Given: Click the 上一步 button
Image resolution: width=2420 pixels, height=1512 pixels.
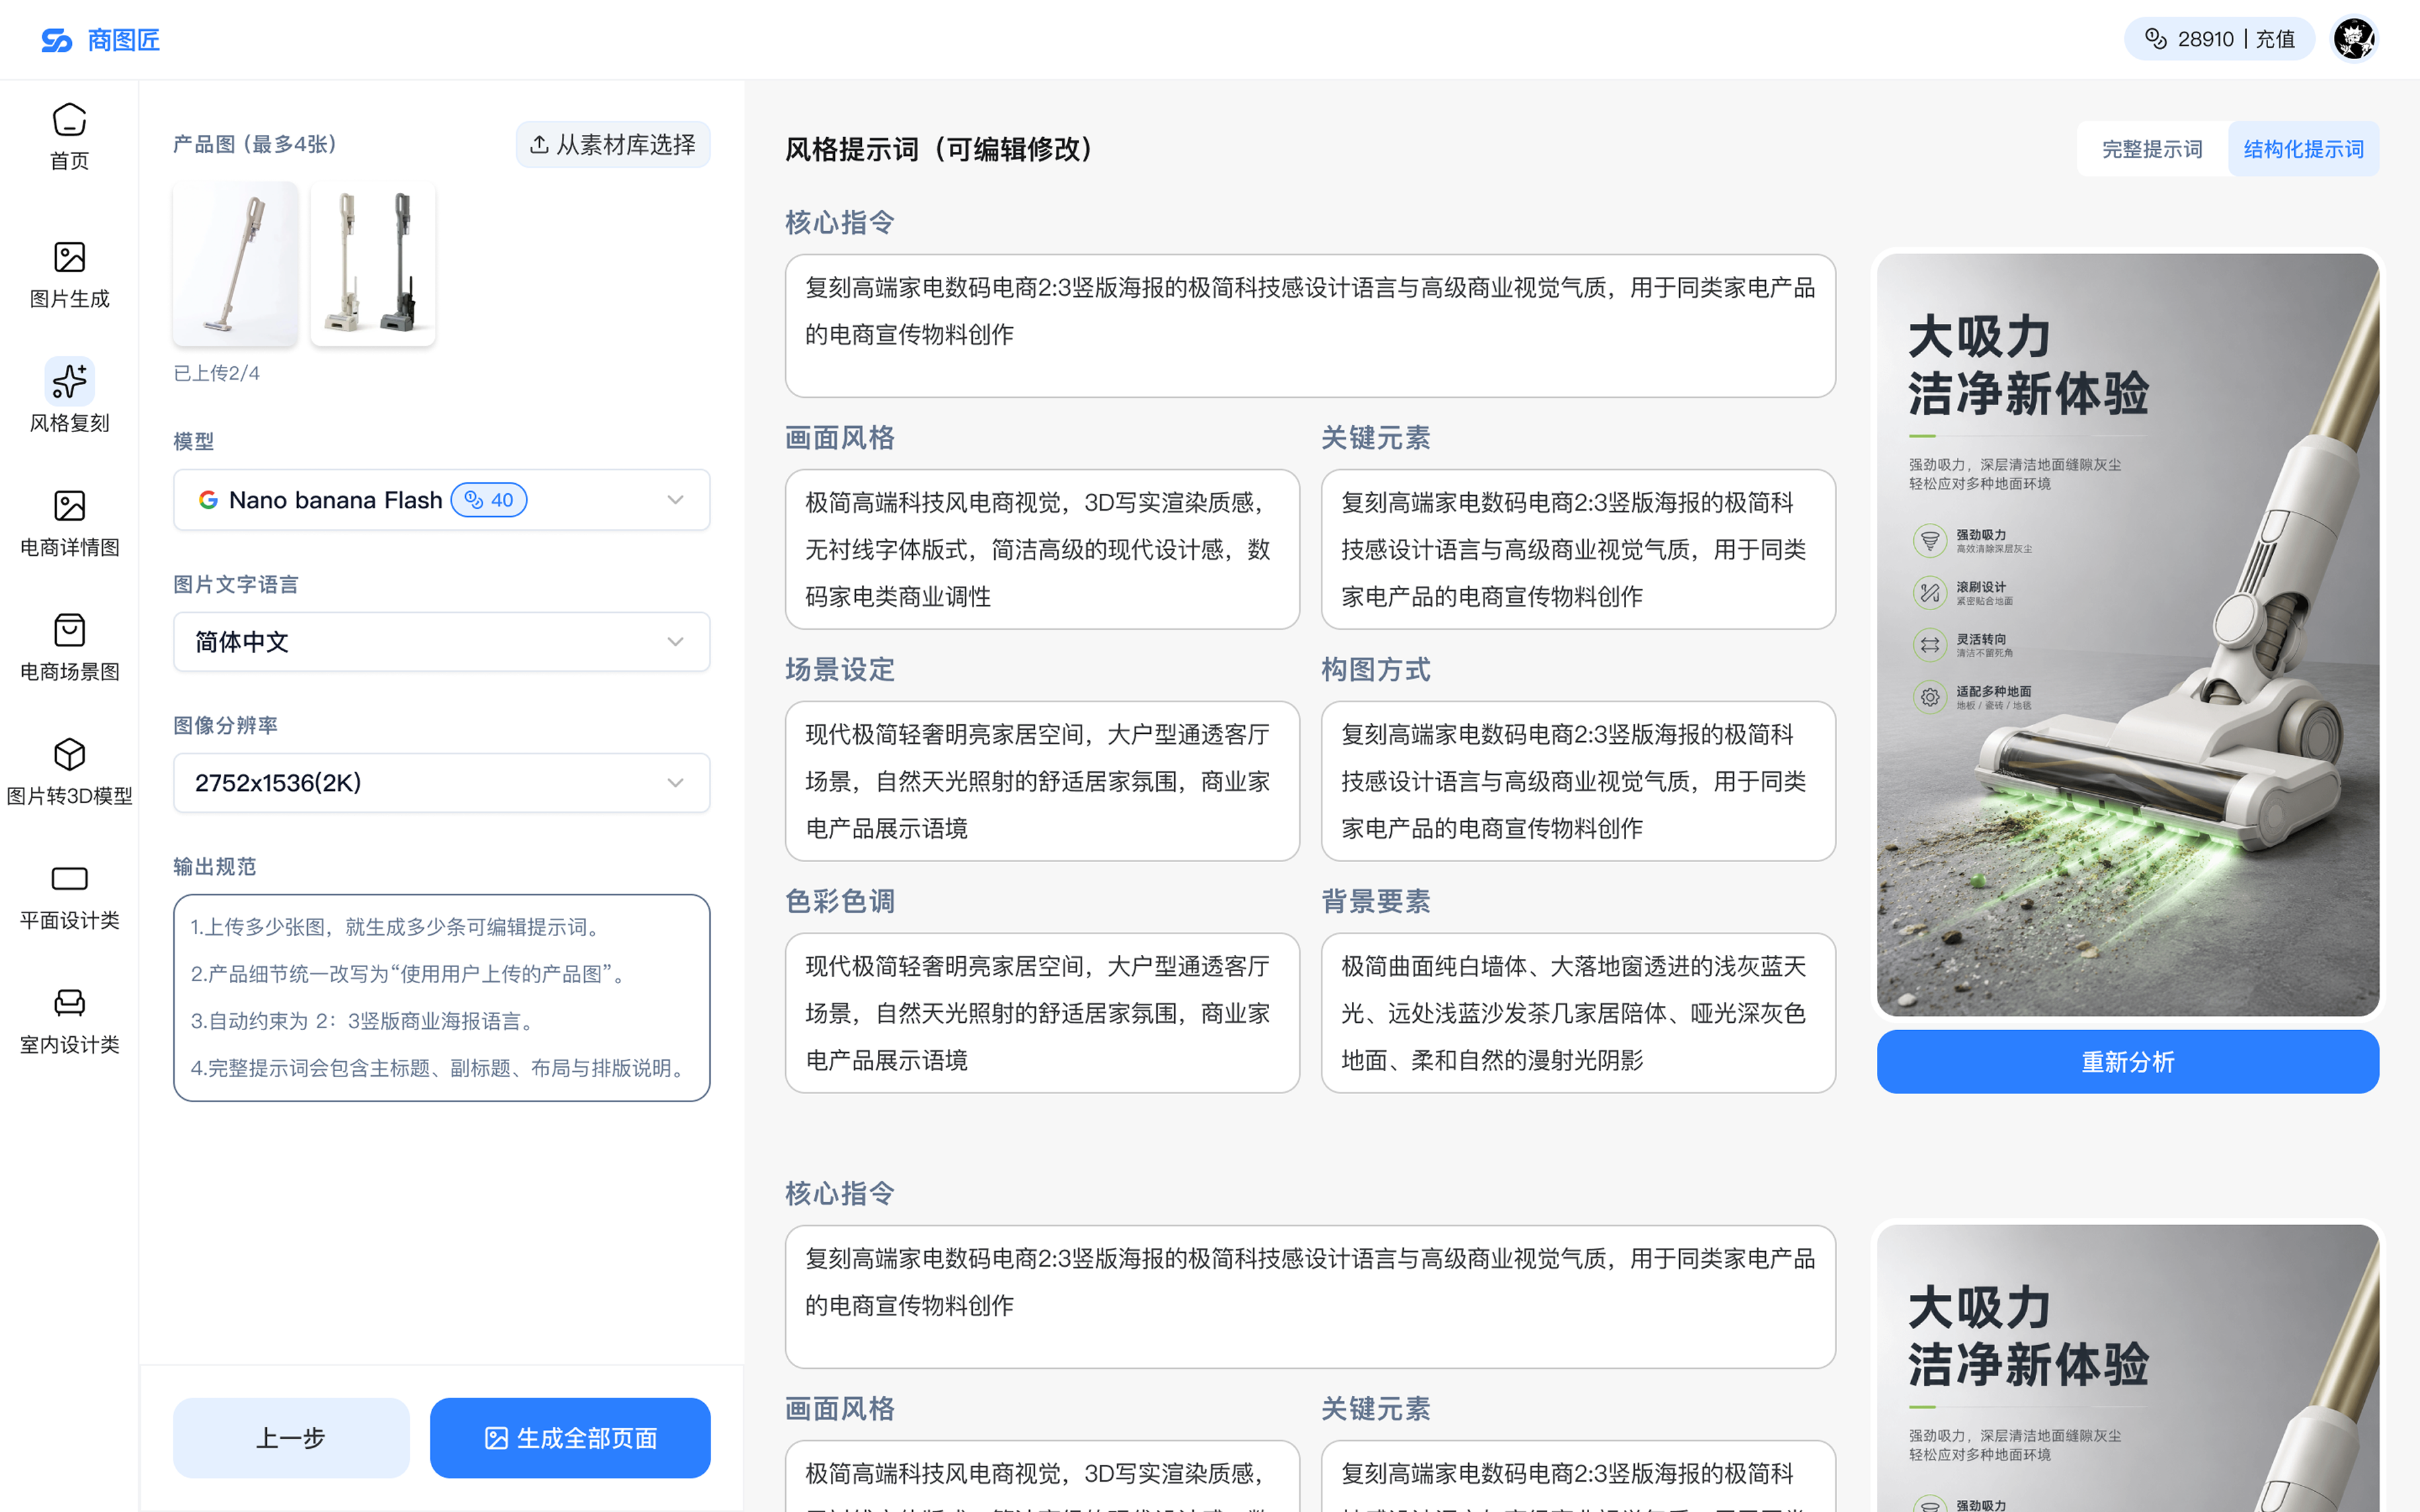Looking at the screenshot, I should (x=291, y=1438).
